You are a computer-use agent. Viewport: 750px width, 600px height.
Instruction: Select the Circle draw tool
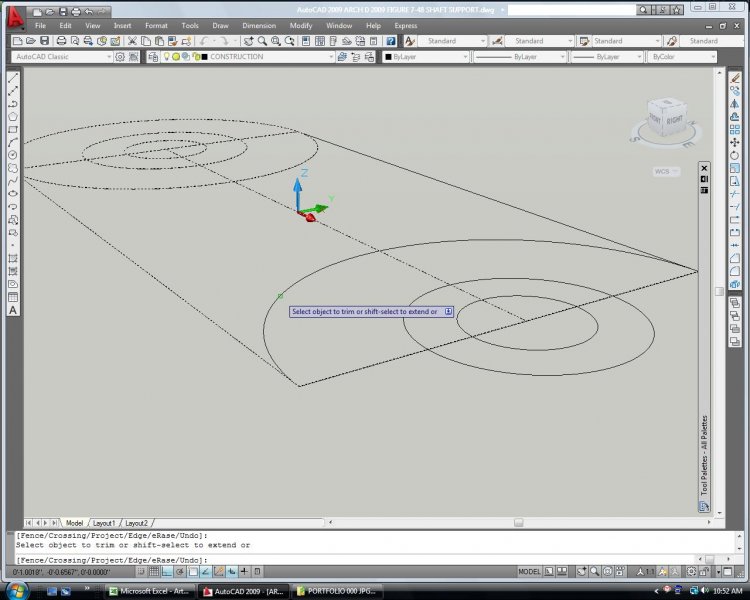13,155
